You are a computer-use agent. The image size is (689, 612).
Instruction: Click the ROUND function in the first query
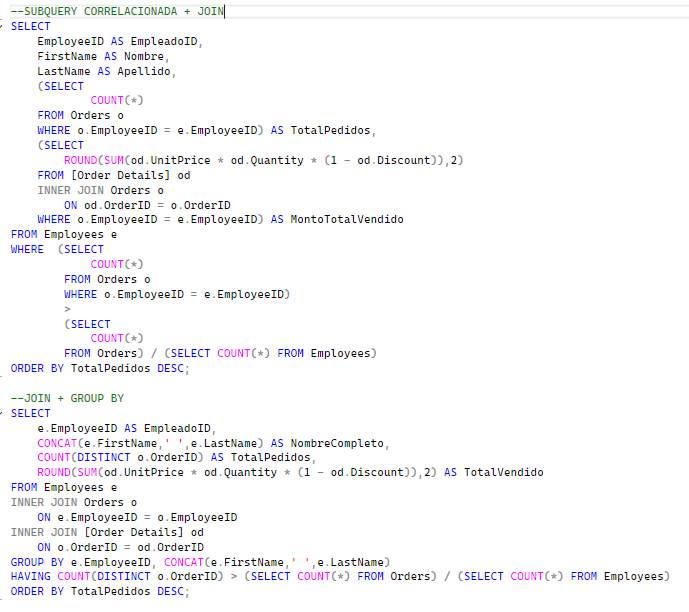coord(80,160)
